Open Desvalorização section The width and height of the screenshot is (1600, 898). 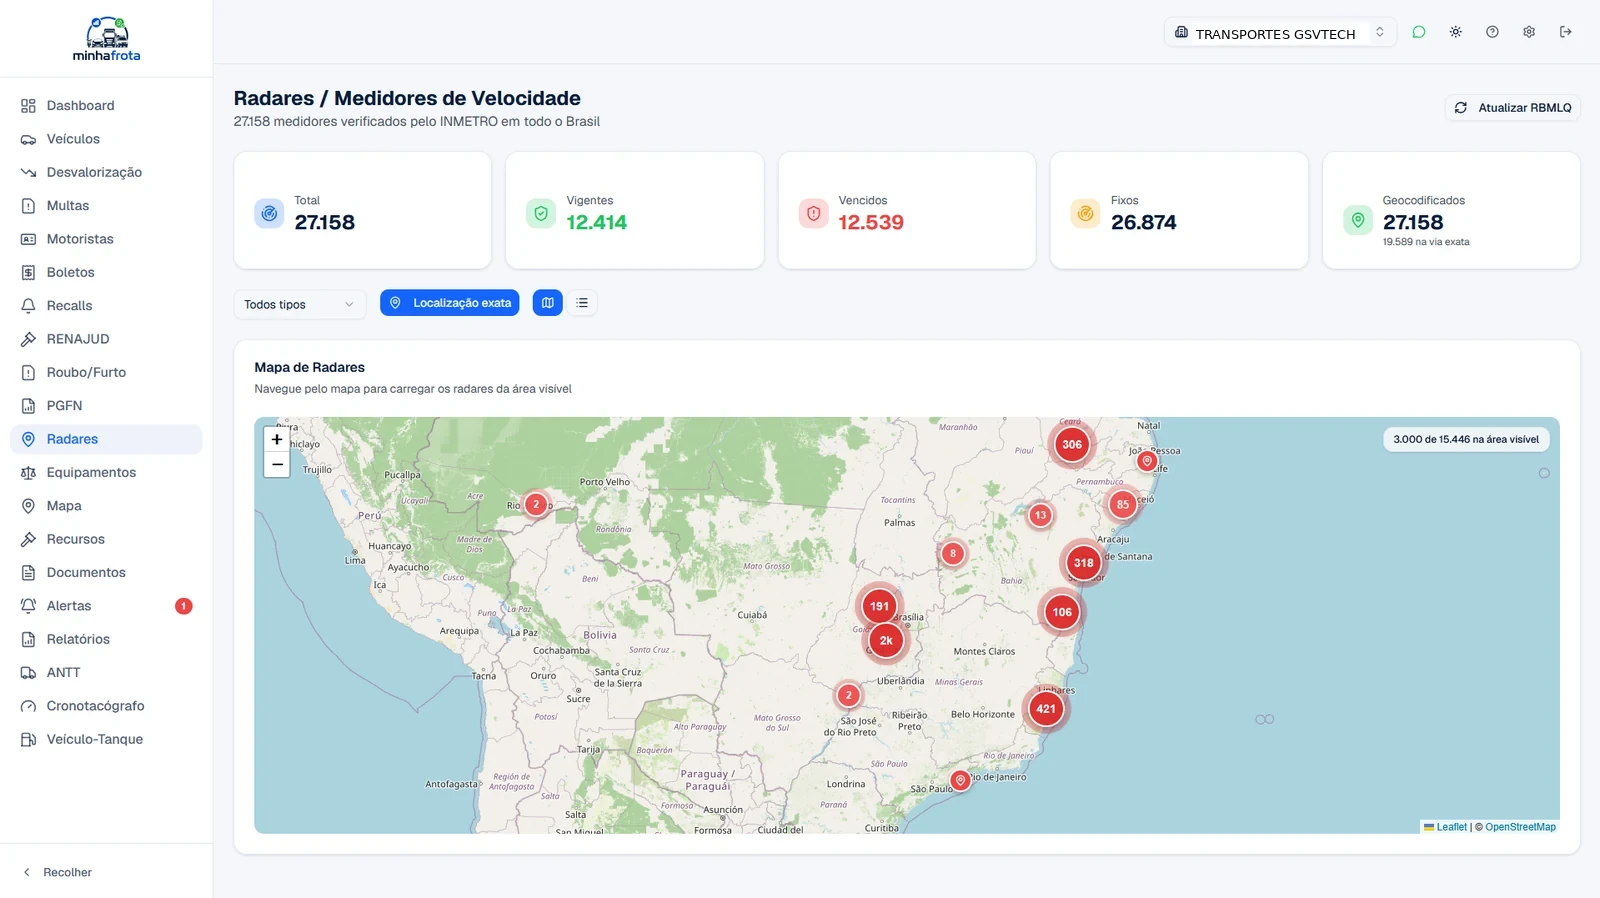point(106,172)
